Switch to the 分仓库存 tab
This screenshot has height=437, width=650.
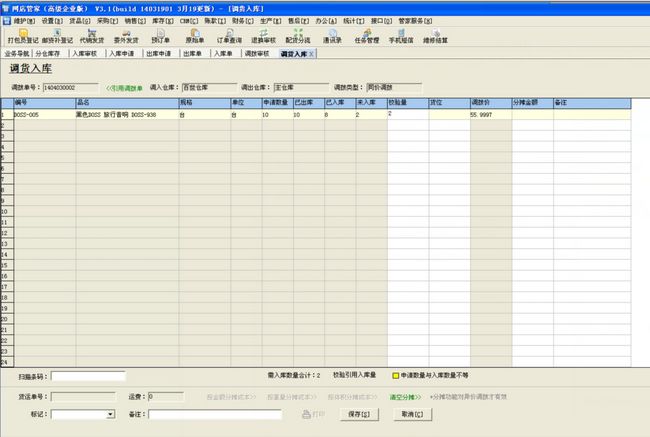tap(48, 54)
